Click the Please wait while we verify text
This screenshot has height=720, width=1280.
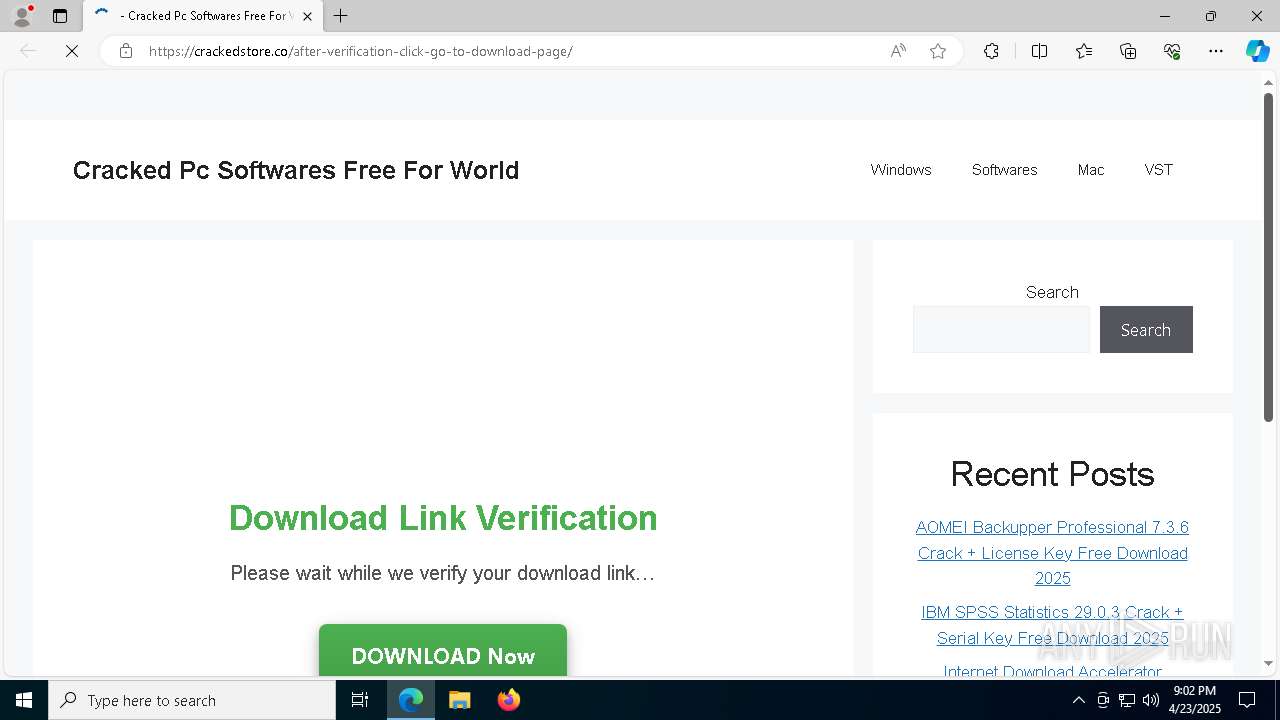443,573
